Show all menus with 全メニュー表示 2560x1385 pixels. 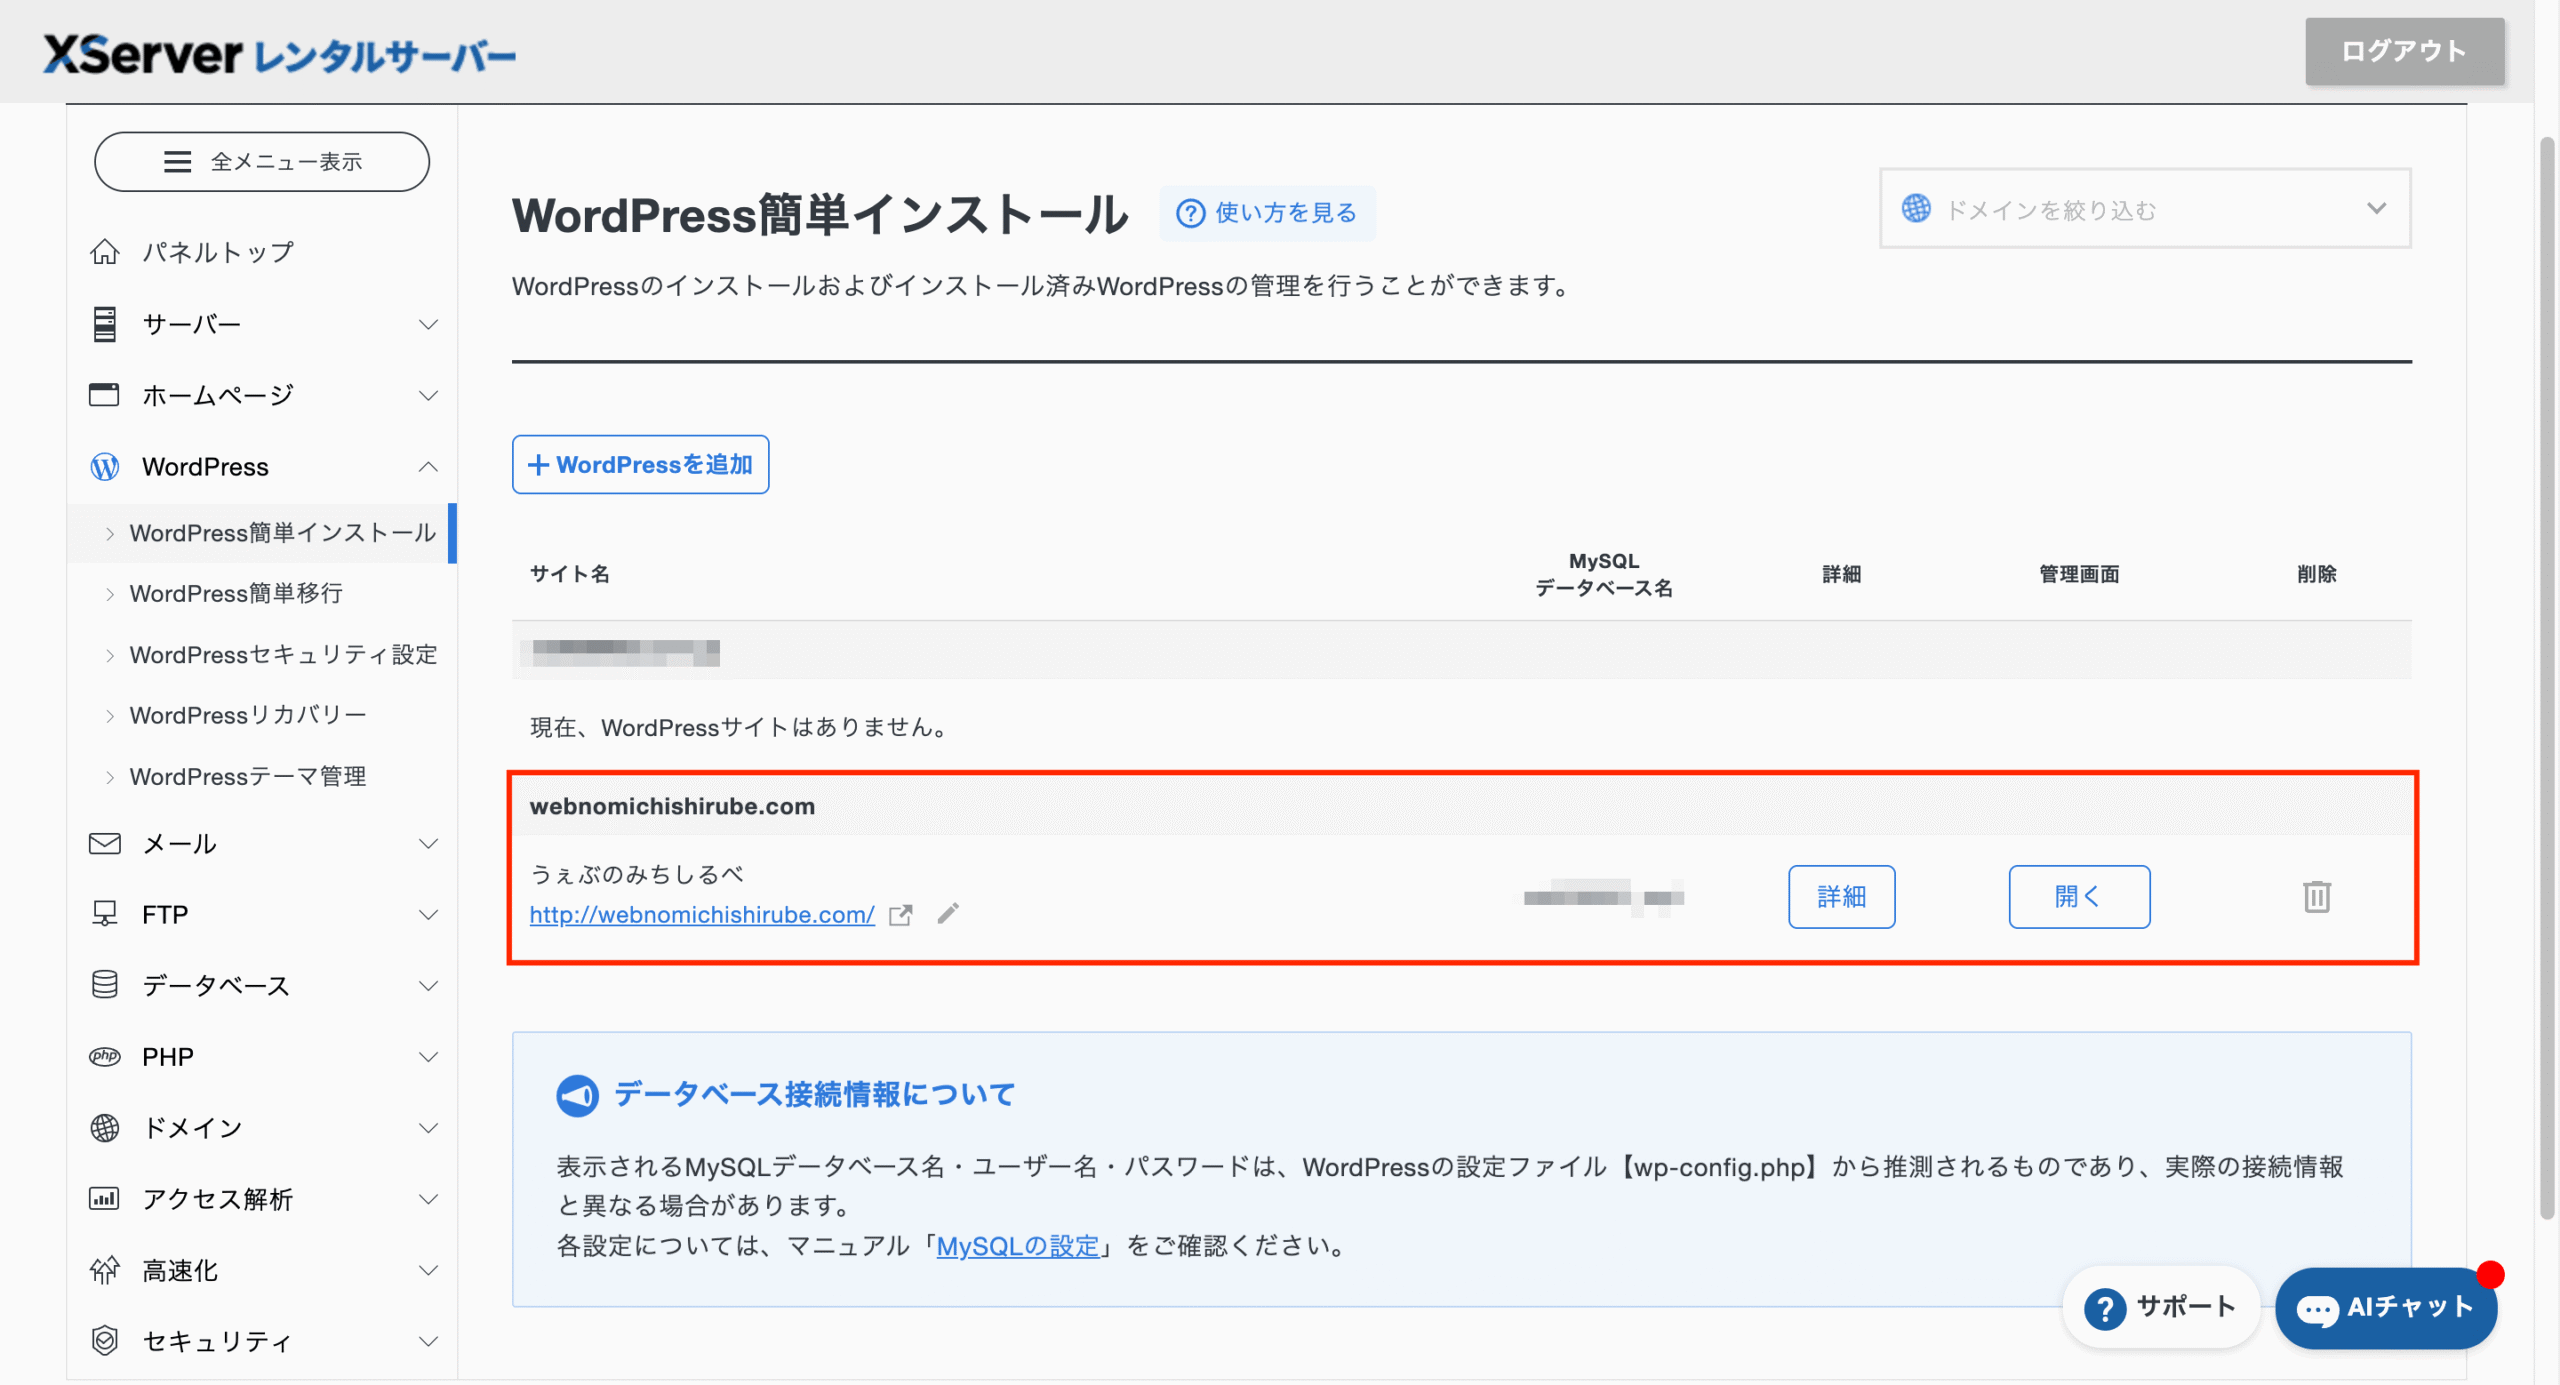pyautogui.click(x=262, y=162)
